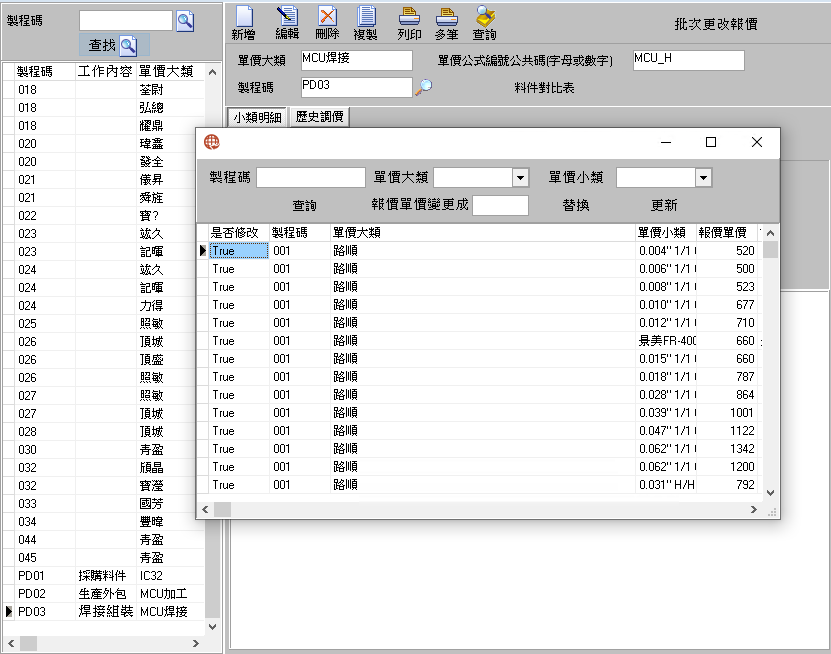831x654 pixels.
Task: Click the 編輯 (edit) toolbar icon
Action: [x=287, y=23]
